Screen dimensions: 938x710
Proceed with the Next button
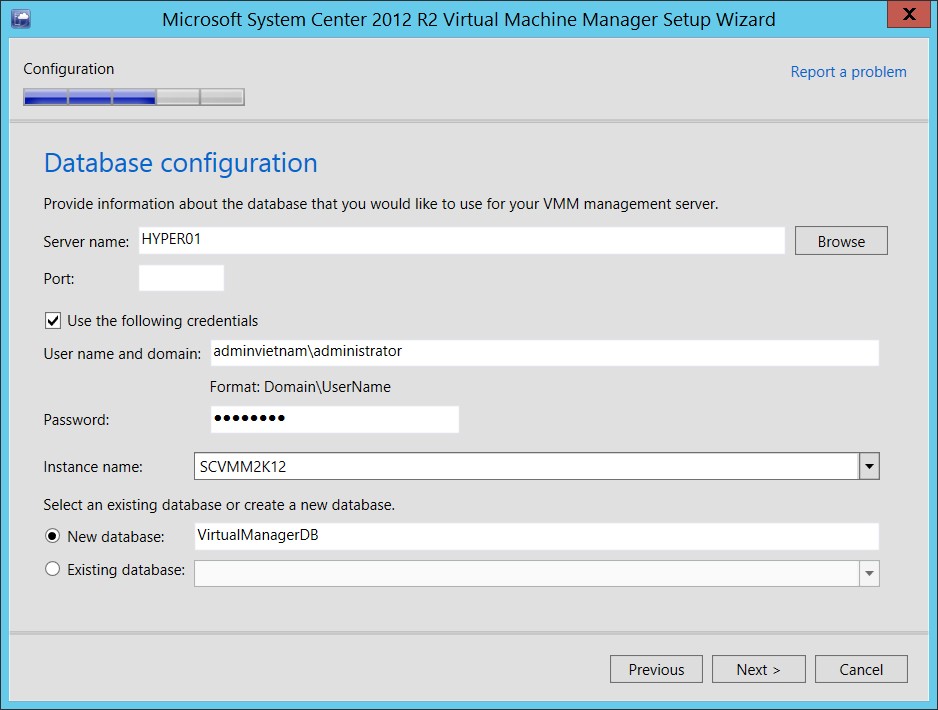click(759, 669)
